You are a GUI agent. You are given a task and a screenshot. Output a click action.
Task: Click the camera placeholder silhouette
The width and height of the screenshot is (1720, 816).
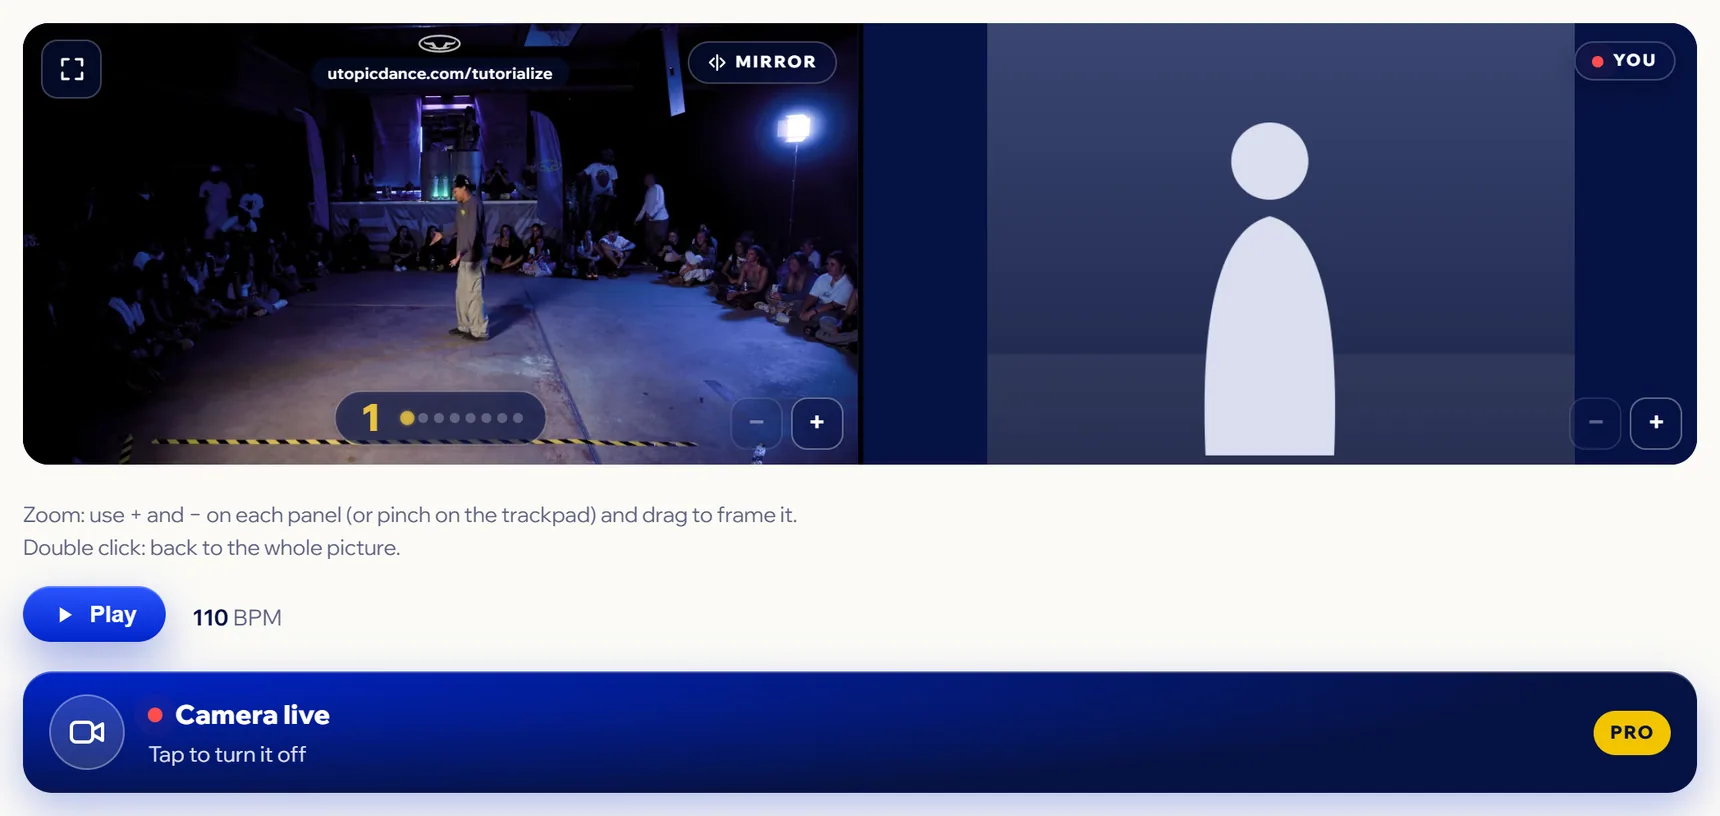coord(1269,289)
